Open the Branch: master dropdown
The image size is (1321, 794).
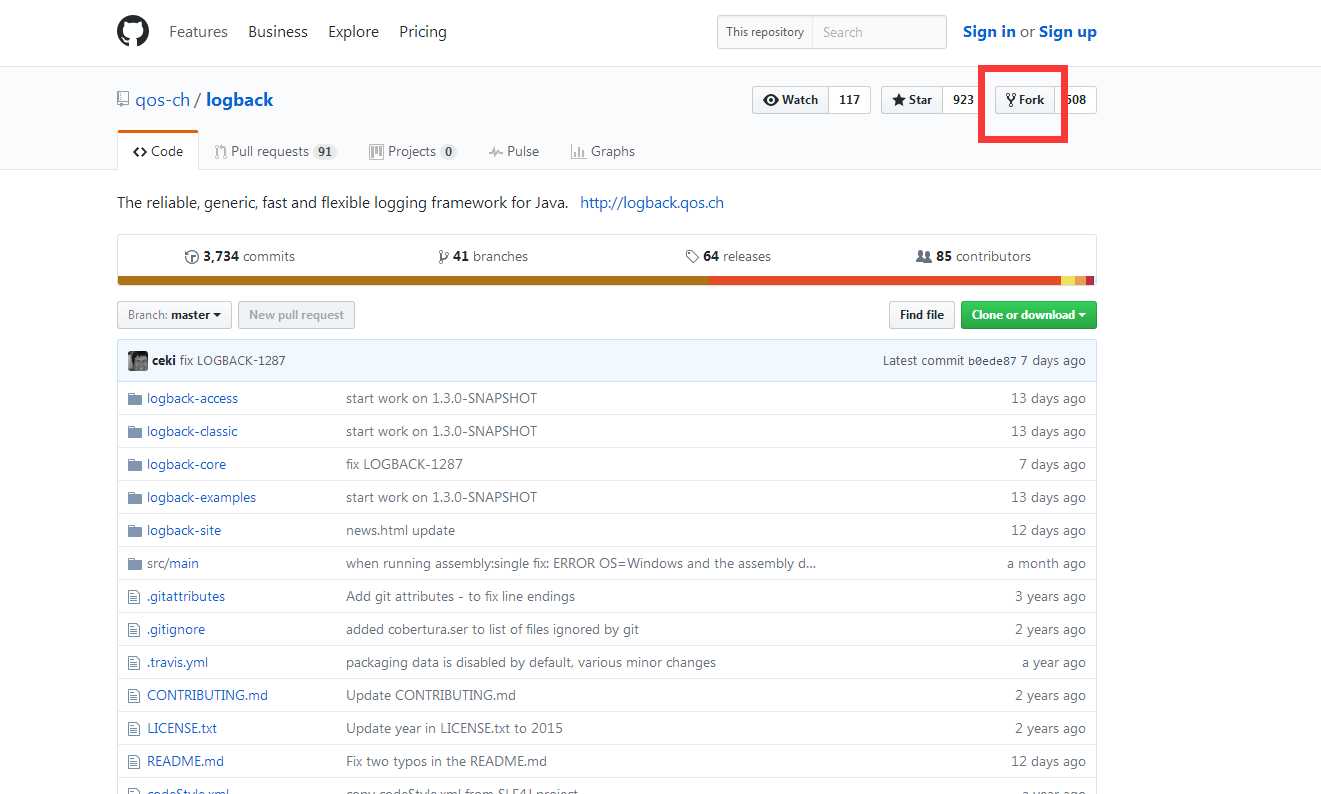[174, 315]
